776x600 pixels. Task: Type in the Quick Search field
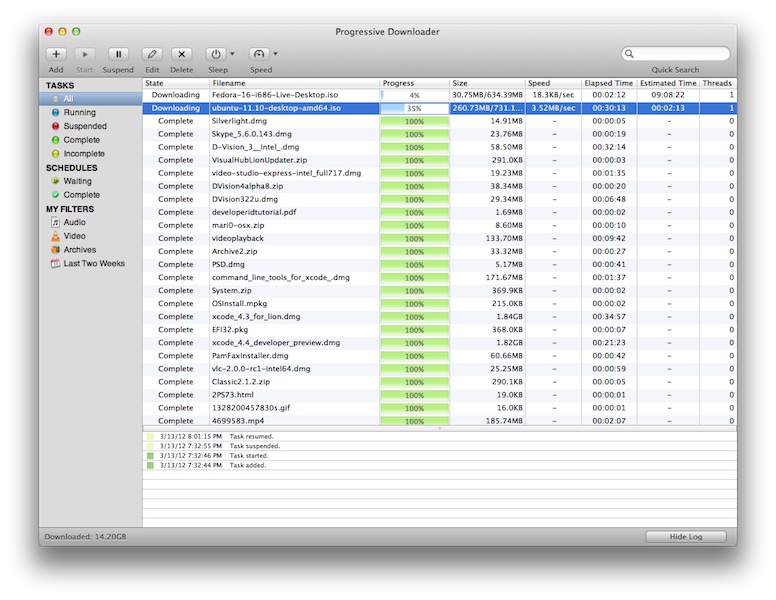682,54
